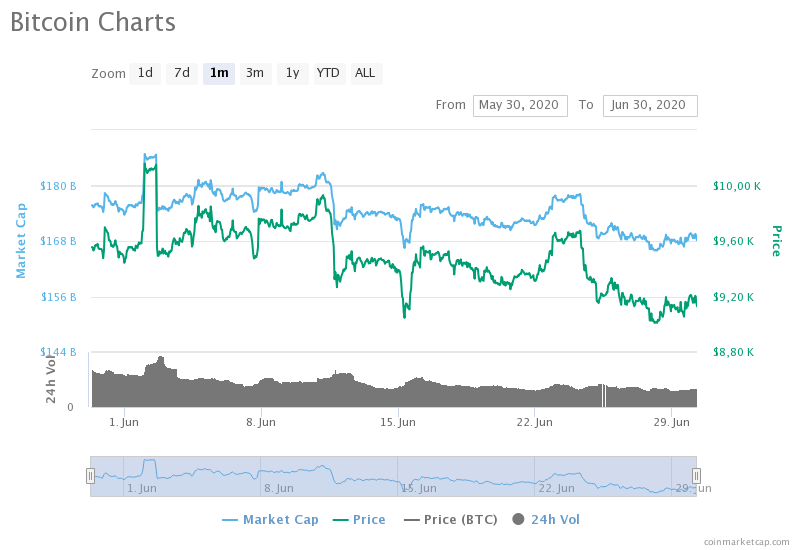Click the 29. Jun x-axis label
This screenshot has height=550, width=800.
pyautogui.click(x=671, y=422)
